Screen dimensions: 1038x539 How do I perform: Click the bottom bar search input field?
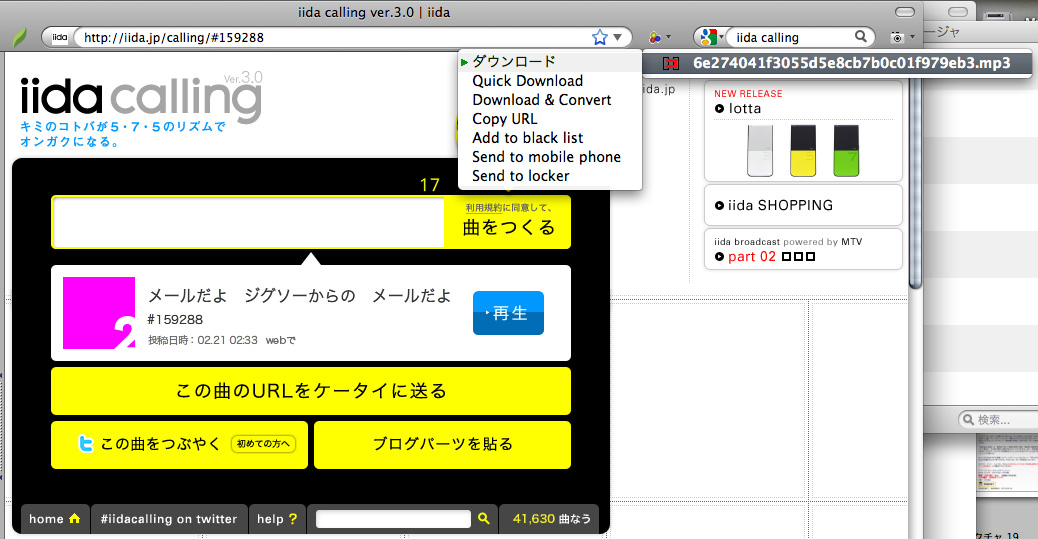pyautogui.click(x=393, y=519)
